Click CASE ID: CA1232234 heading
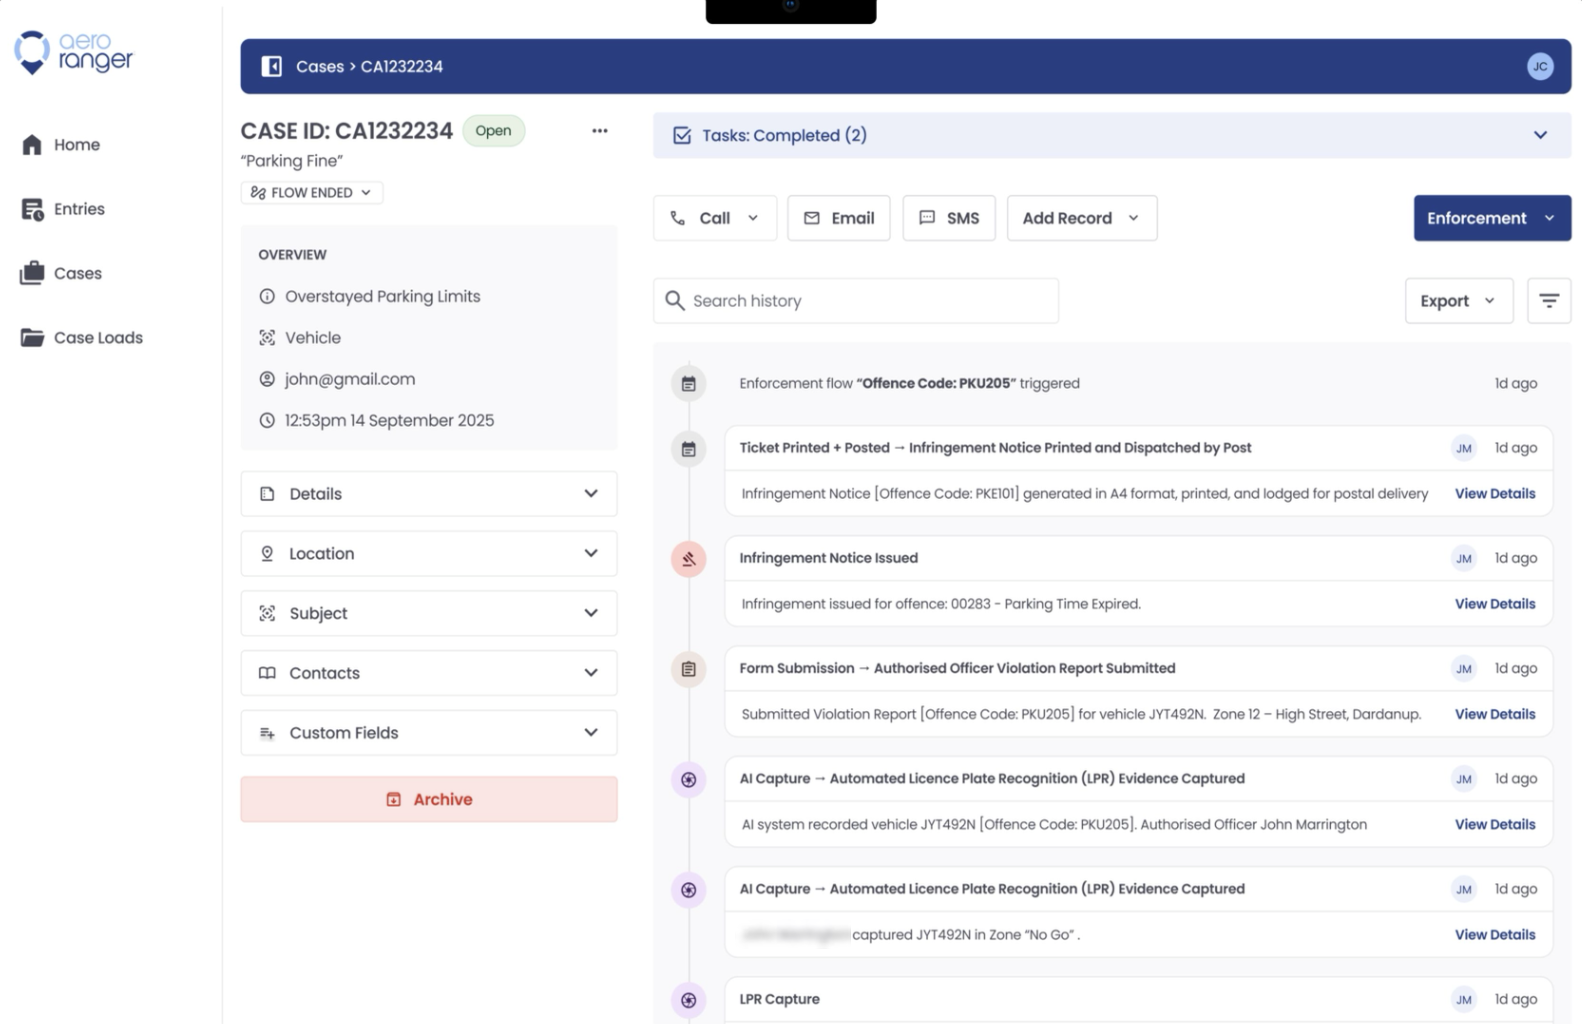The height and width of the screenshot is (1024, 1582). coord(347,131)
